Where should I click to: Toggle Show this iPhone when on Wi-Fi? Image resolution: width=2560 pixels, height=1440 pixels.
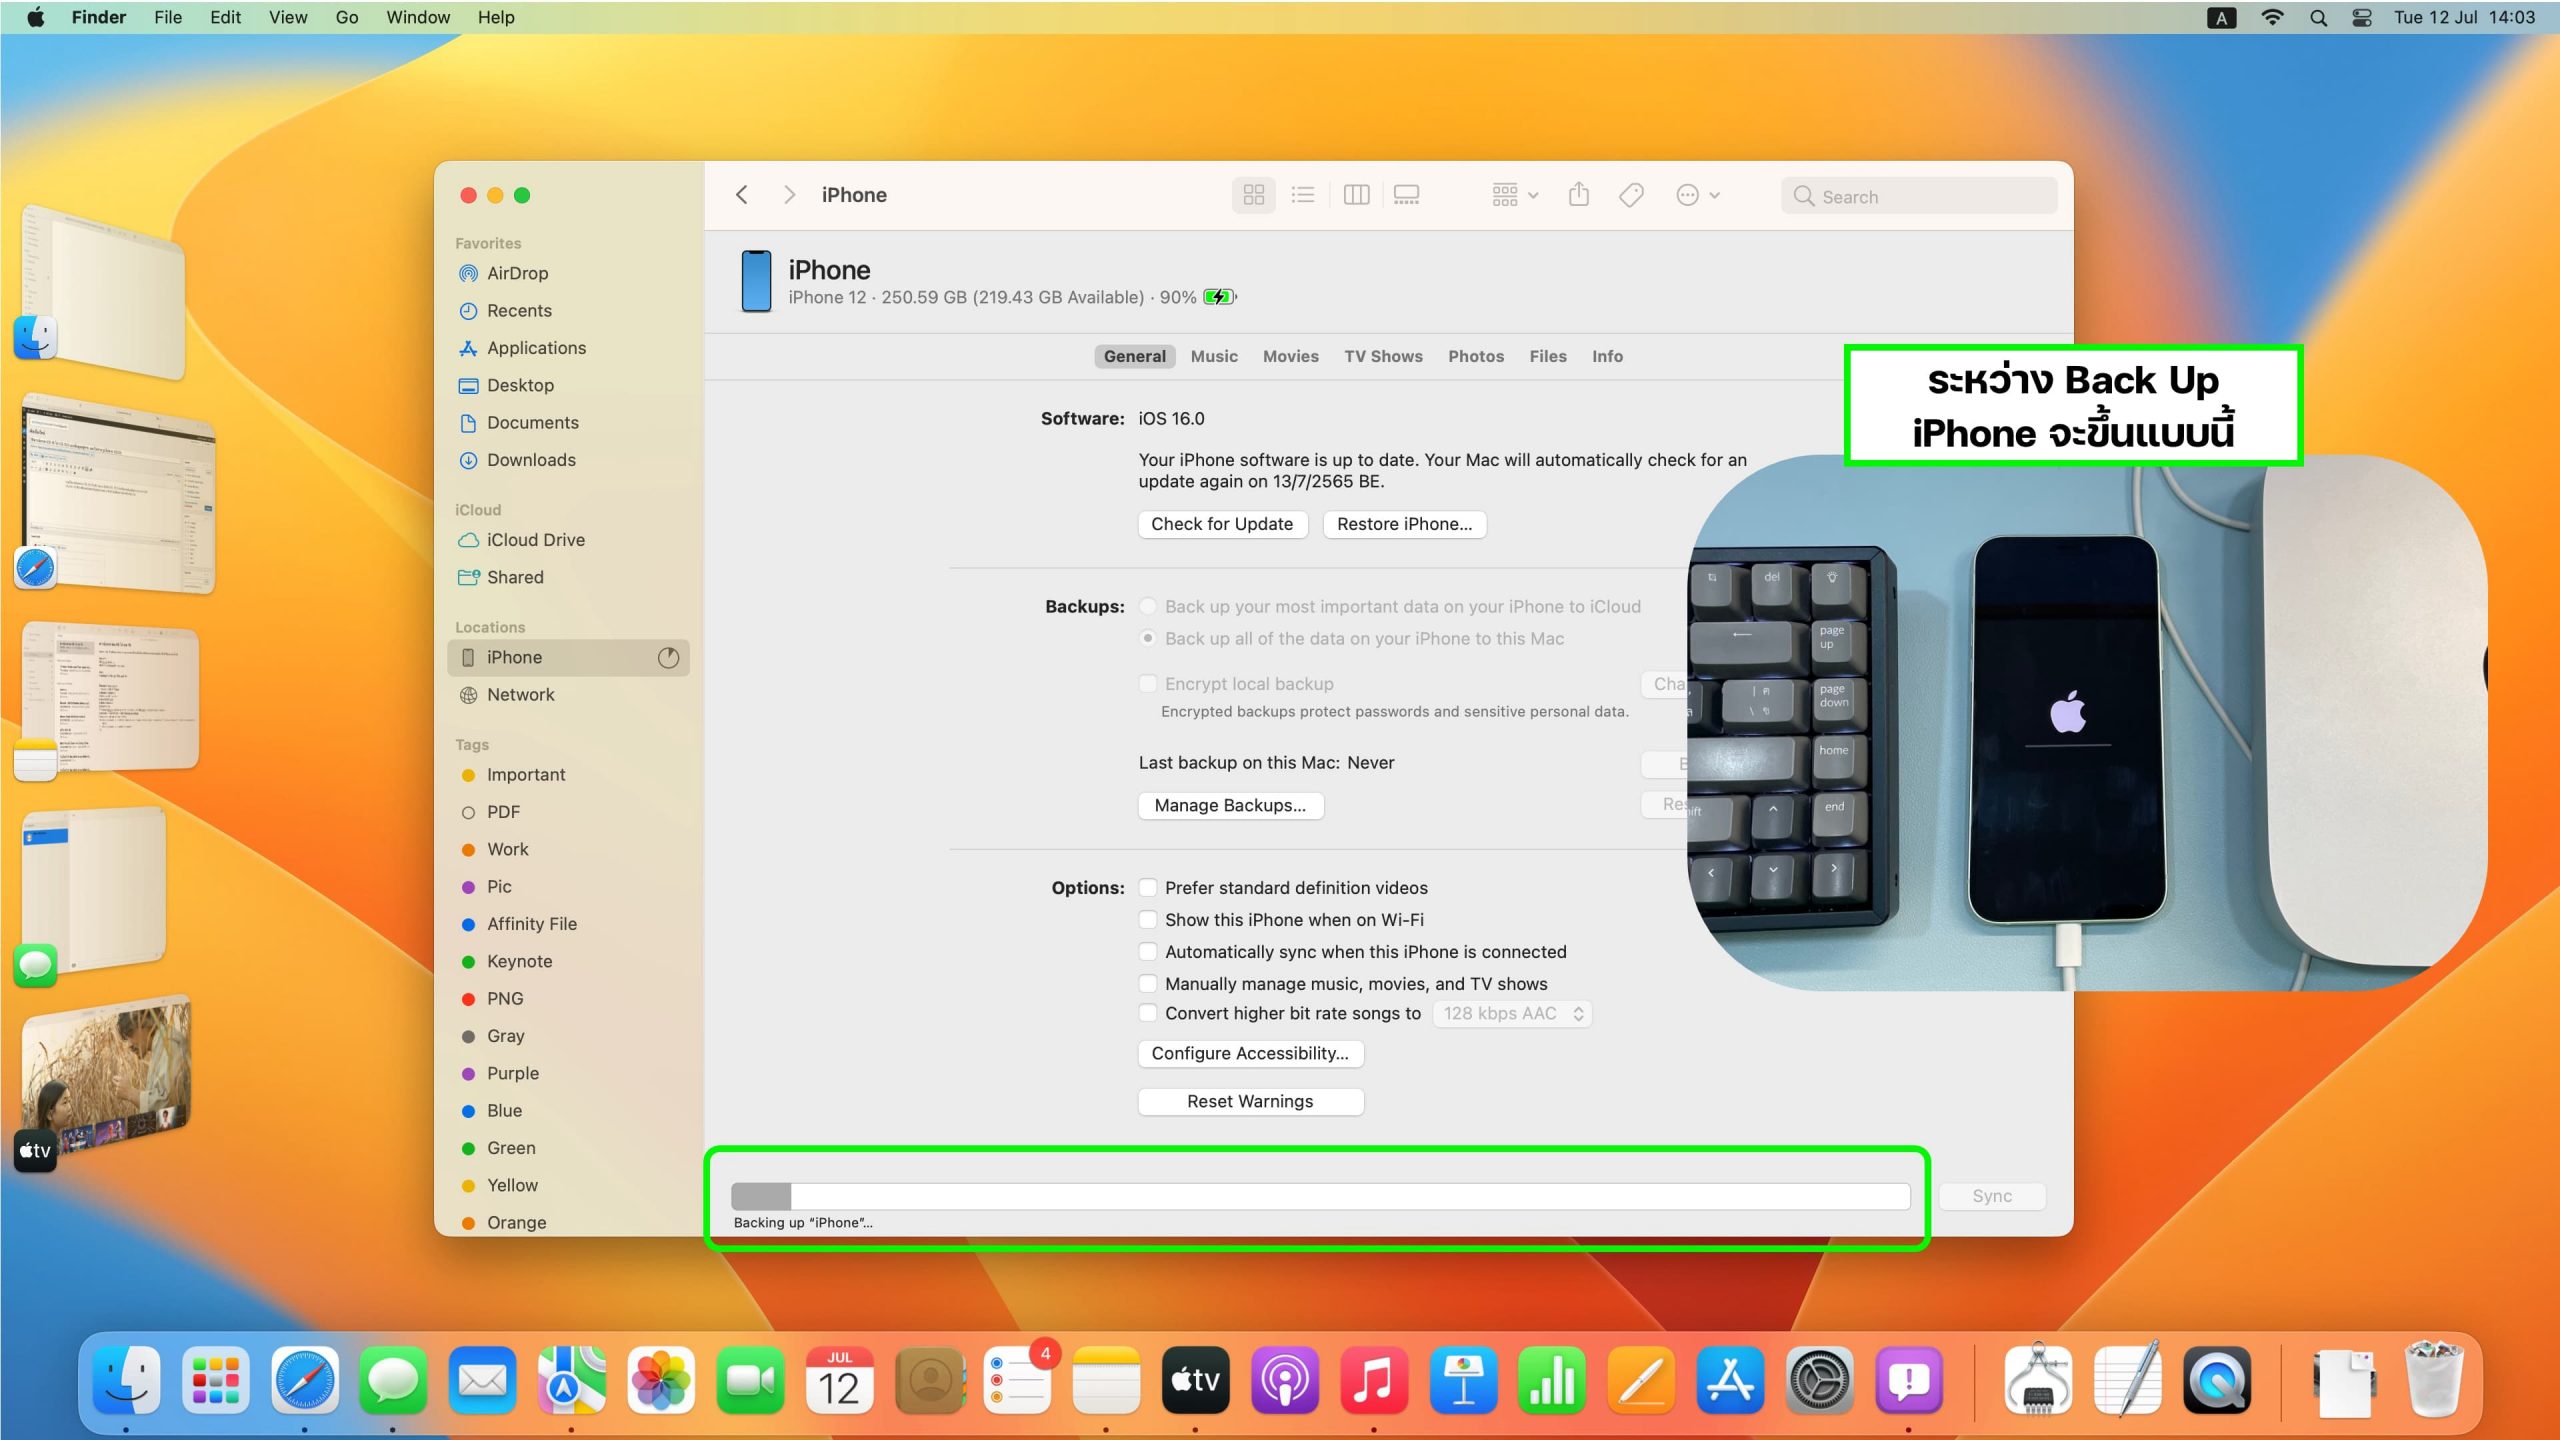point(1148,920)
